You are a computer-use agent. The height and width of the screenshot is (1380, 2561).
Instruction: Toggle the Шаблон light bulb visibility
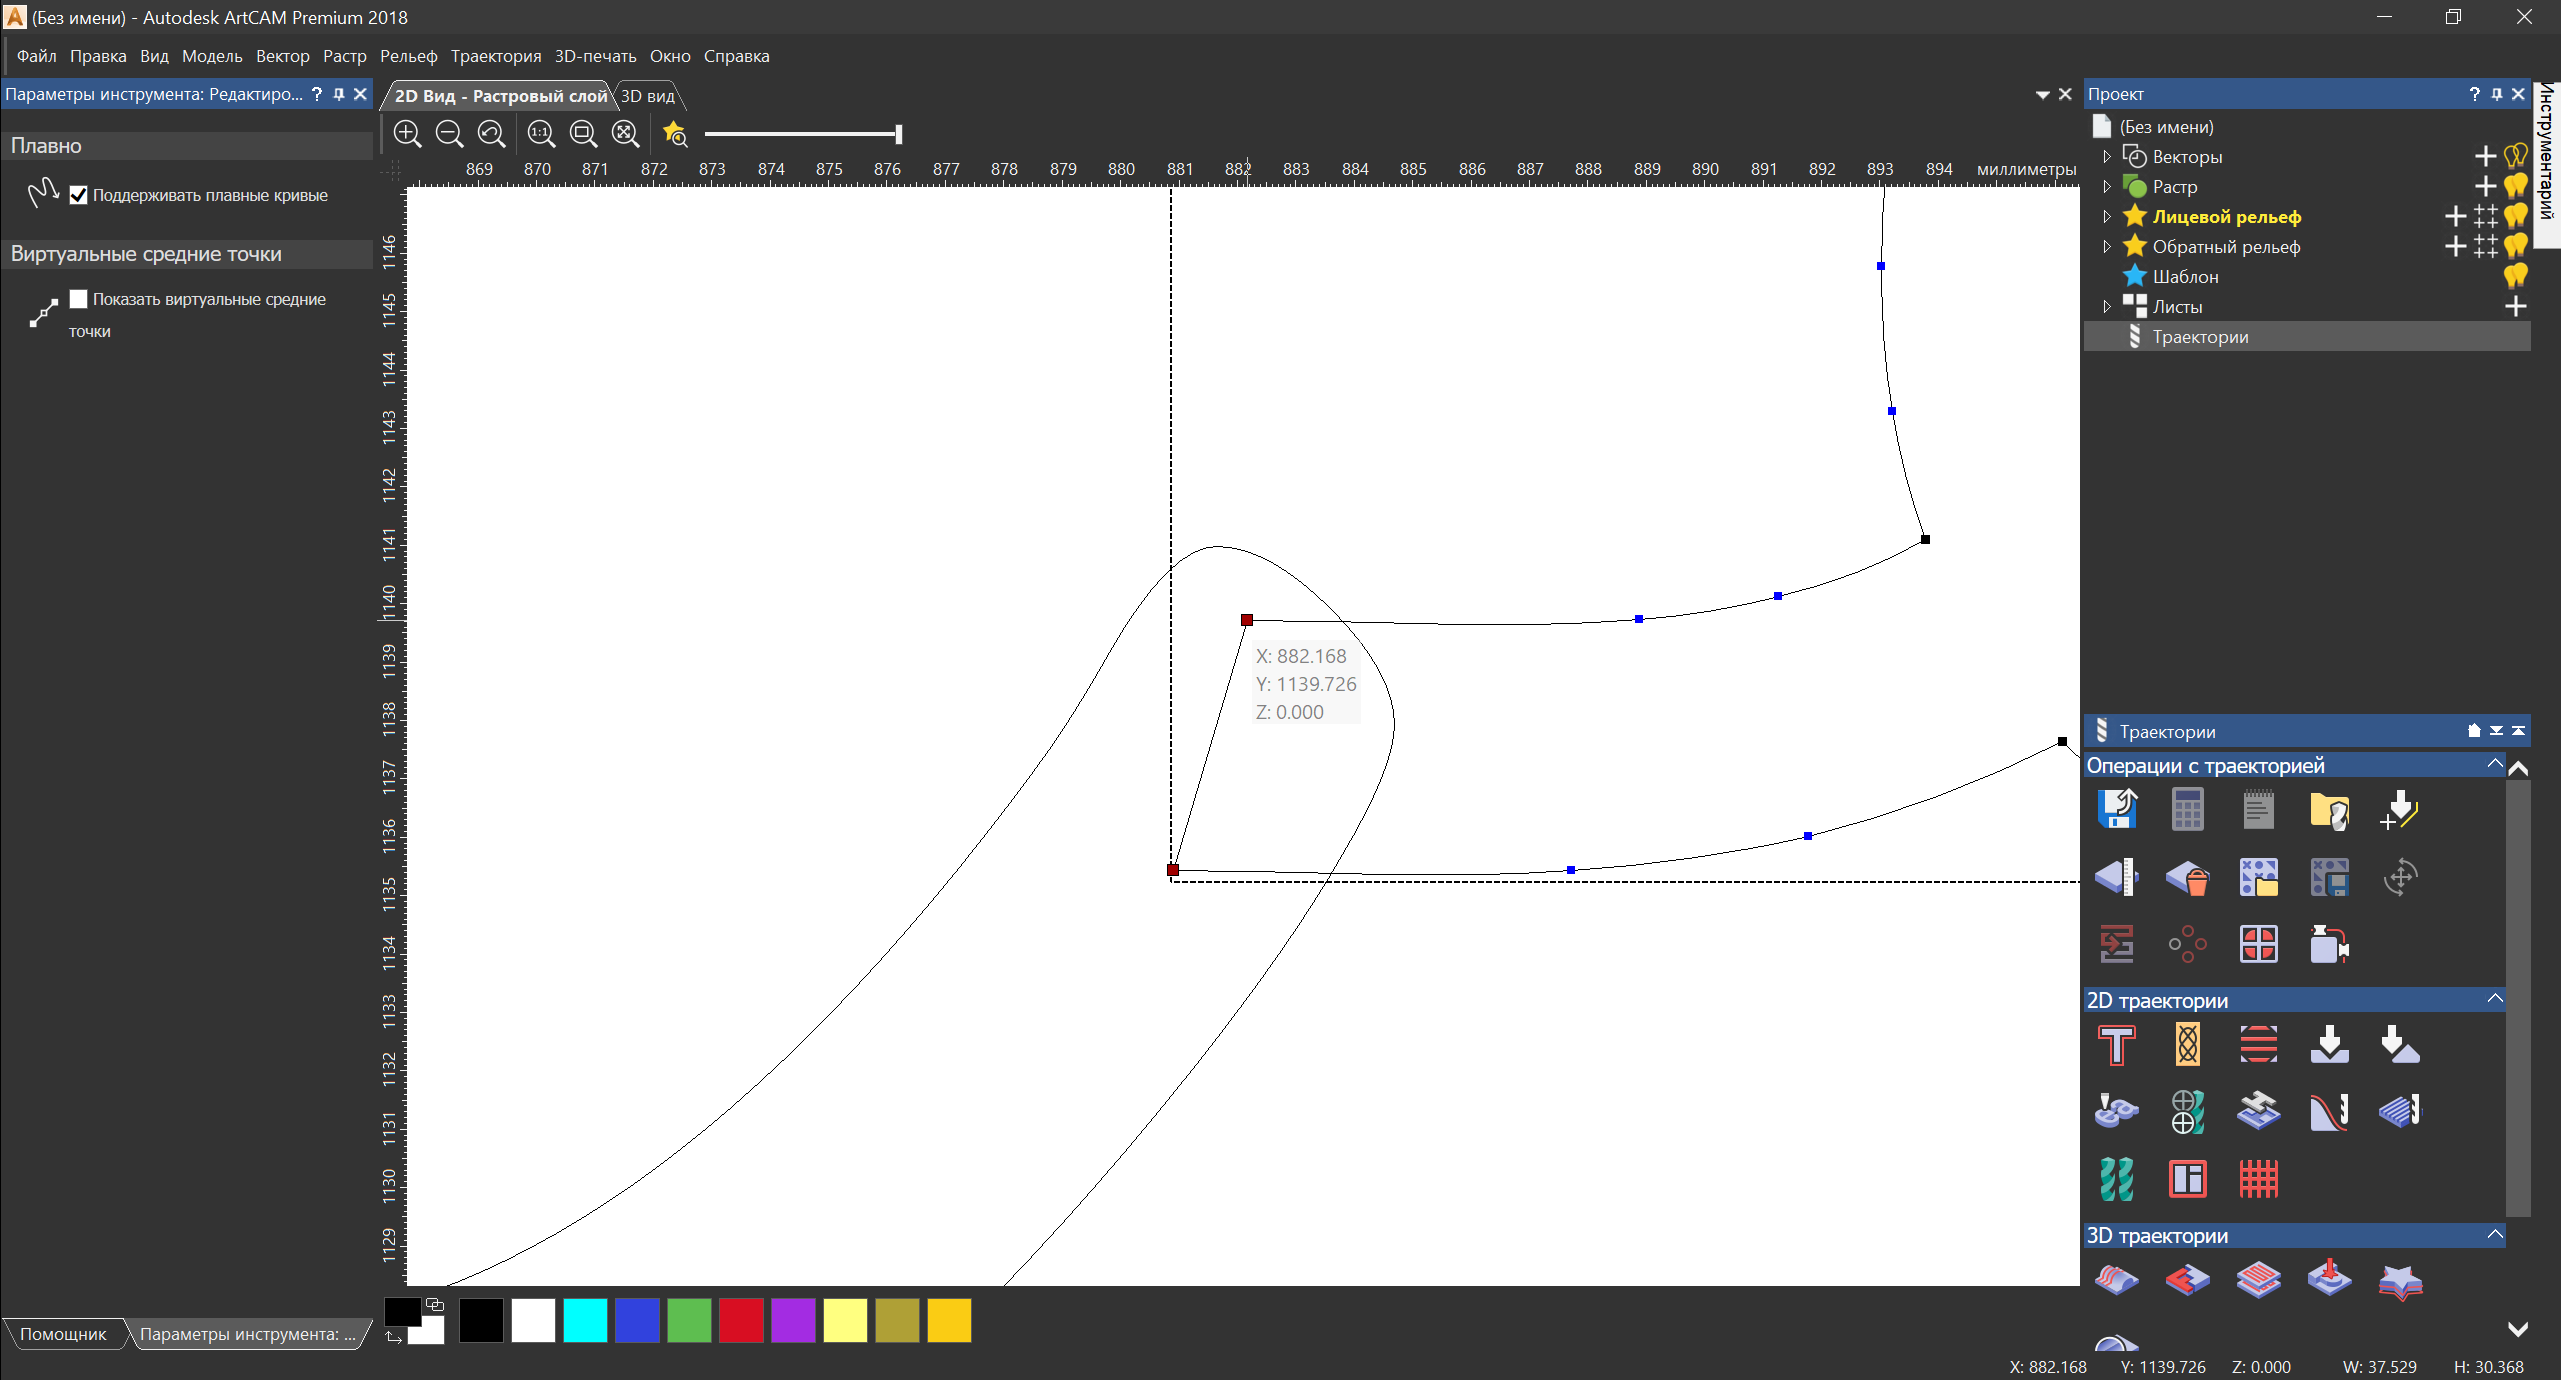pyautogui.click(x=2515, y=276)
